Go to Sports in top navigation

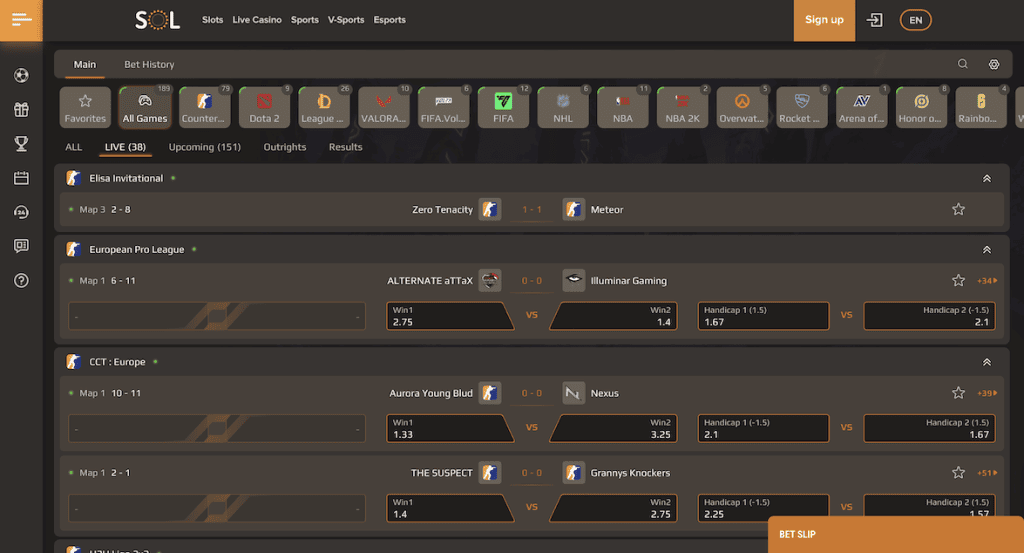(x=305, y=20)
